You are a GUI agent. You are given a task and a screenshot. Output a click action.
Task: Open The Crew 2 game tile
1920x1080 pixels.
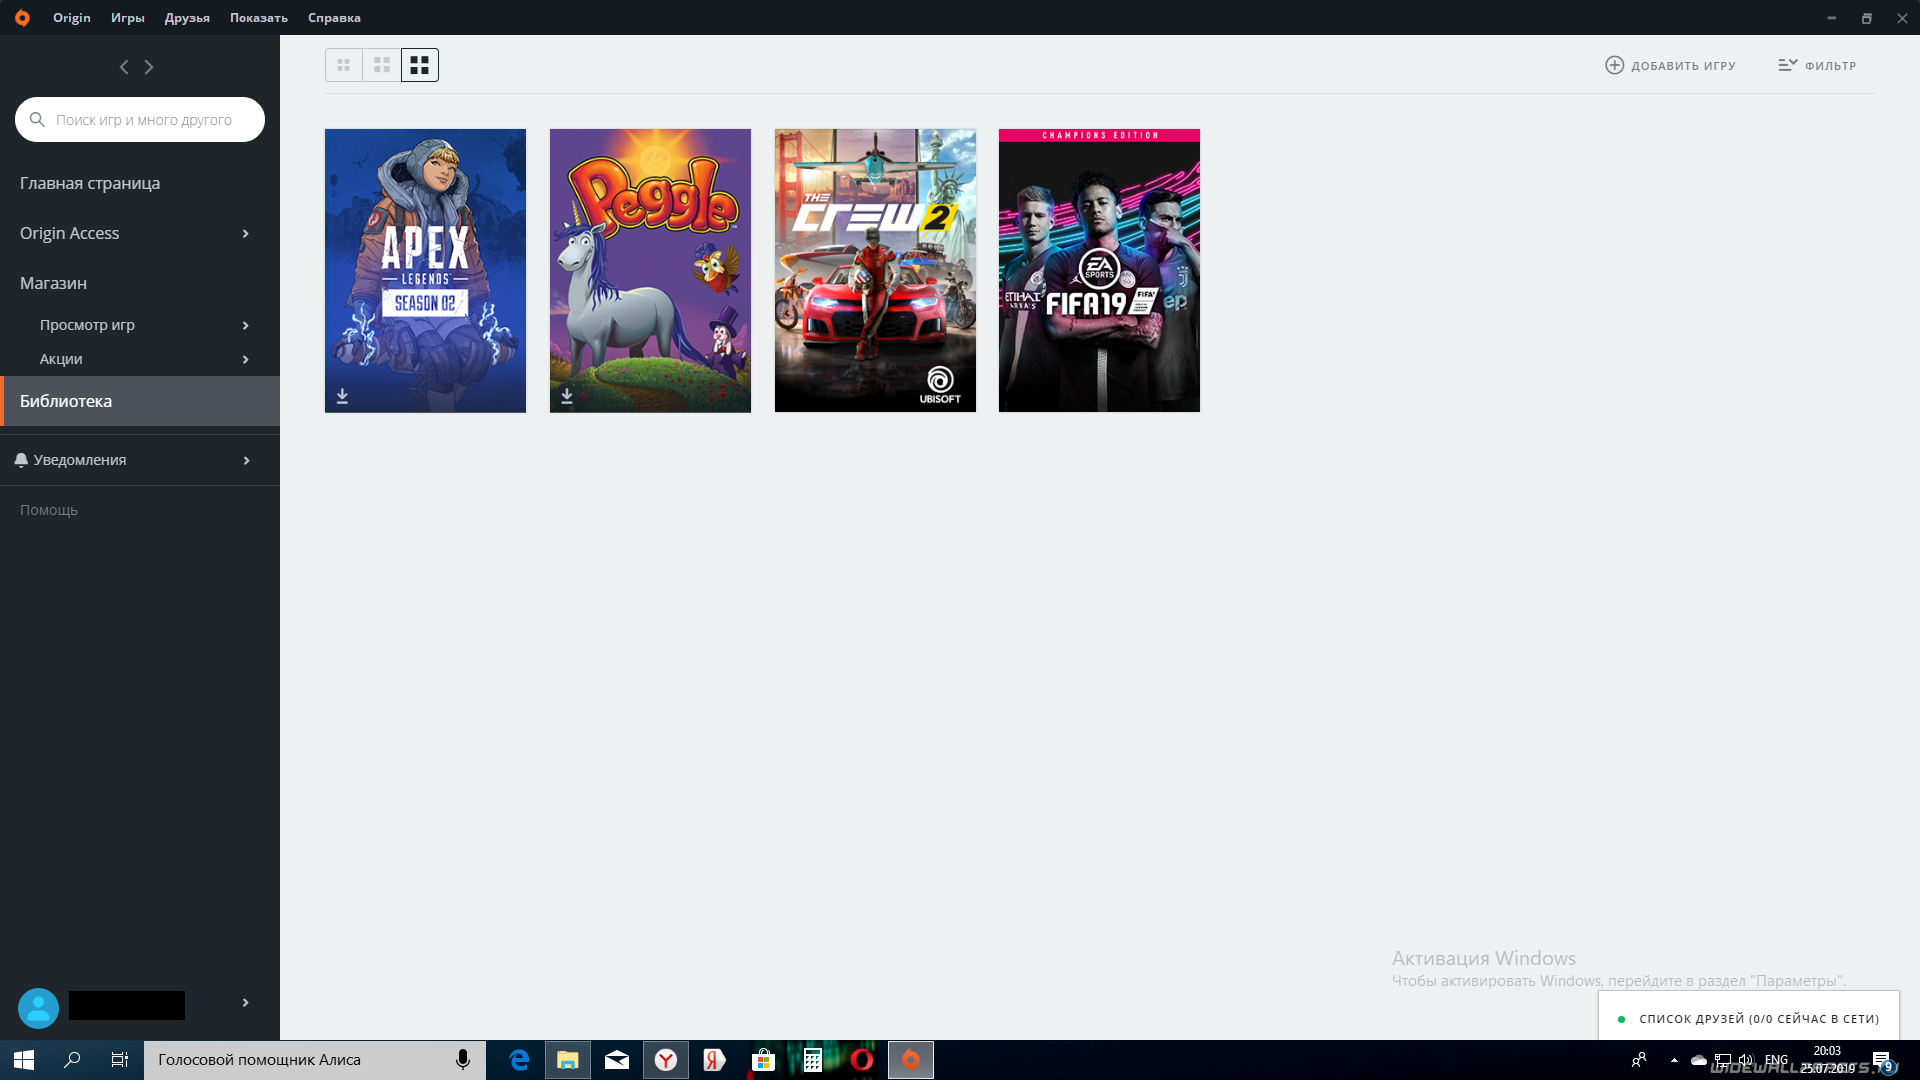(x=875, y=270)
